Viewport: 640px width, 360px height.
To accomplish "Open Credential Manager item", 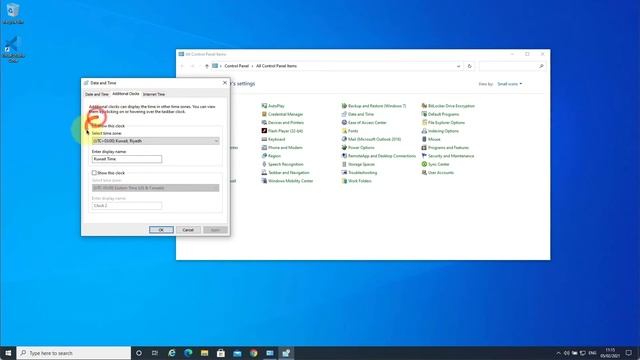I will 282,114.
